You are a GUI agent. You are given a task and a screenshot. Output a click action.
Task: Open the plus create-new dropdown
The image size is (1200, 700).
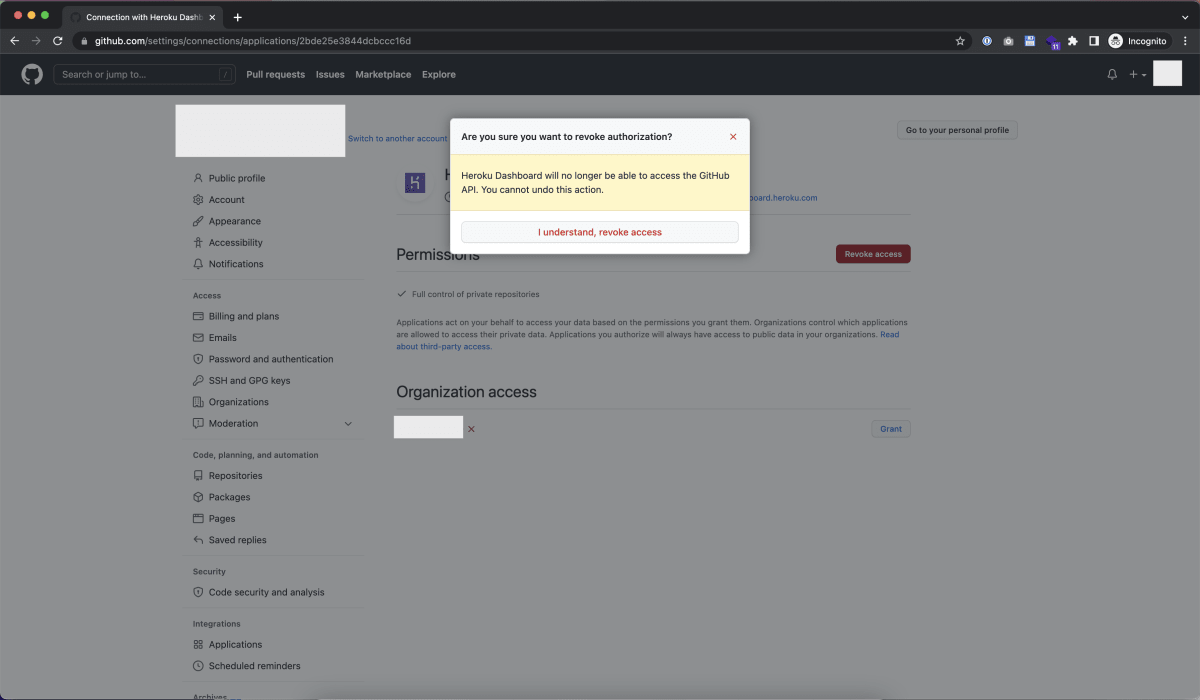tap(1138, 74)
